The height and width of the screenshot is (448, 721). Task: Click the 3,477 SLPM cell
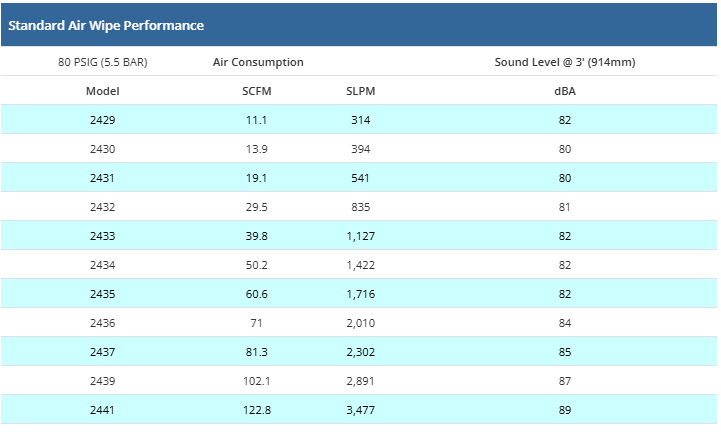pyautogui.click(x=360, y=410)
